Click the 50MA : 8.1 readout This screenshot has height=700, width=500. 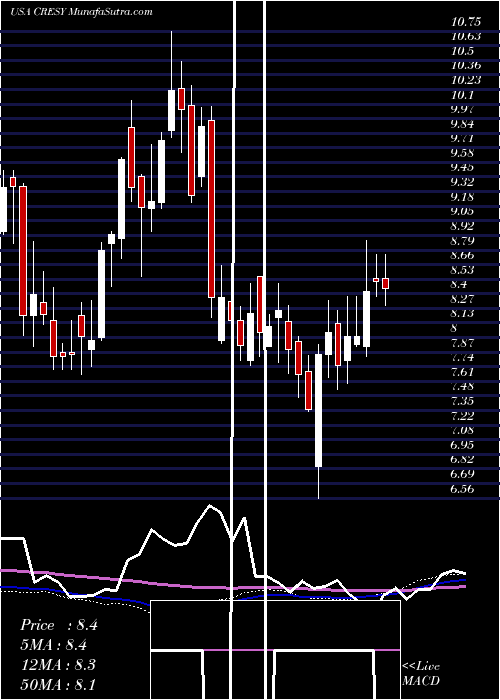[58, 684]
